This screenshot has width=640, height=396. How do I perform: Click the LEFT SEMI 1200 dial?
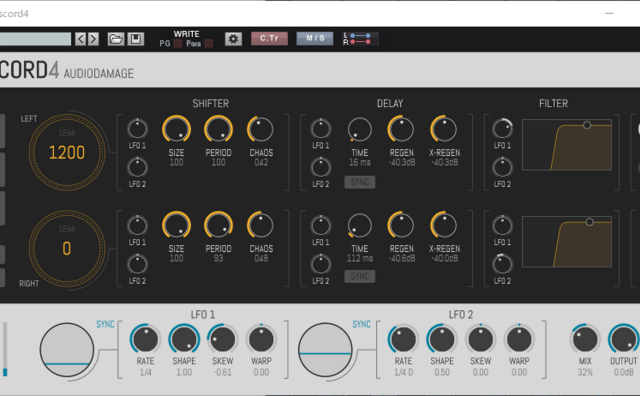coord(67,152)
